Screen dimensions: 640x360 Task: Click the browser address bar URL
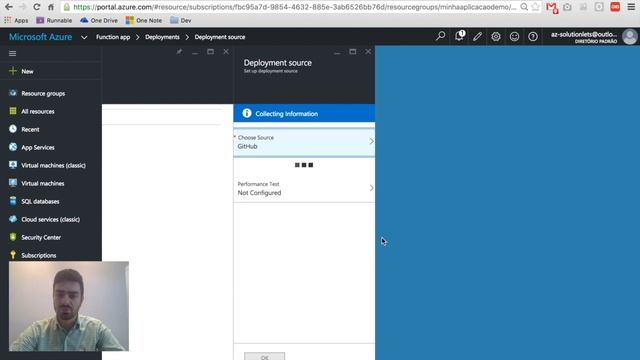294,7
